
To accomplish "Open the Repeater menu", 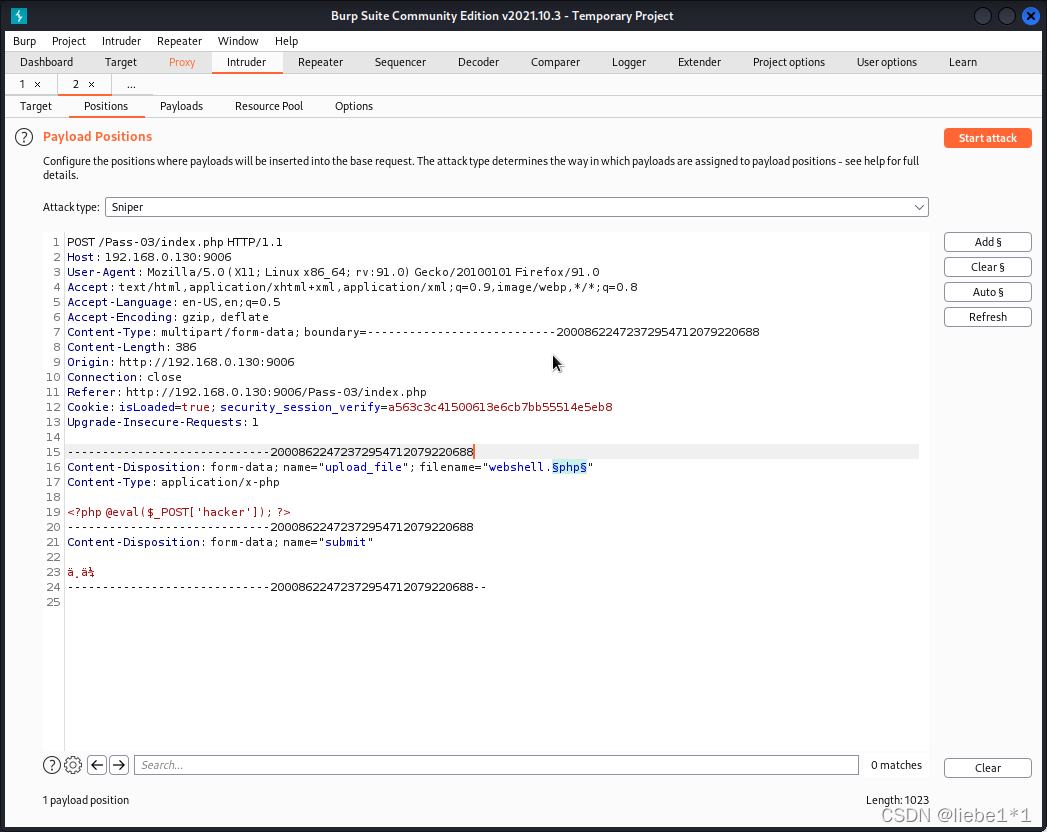I will pyautogui.click(x=180, y=41).
